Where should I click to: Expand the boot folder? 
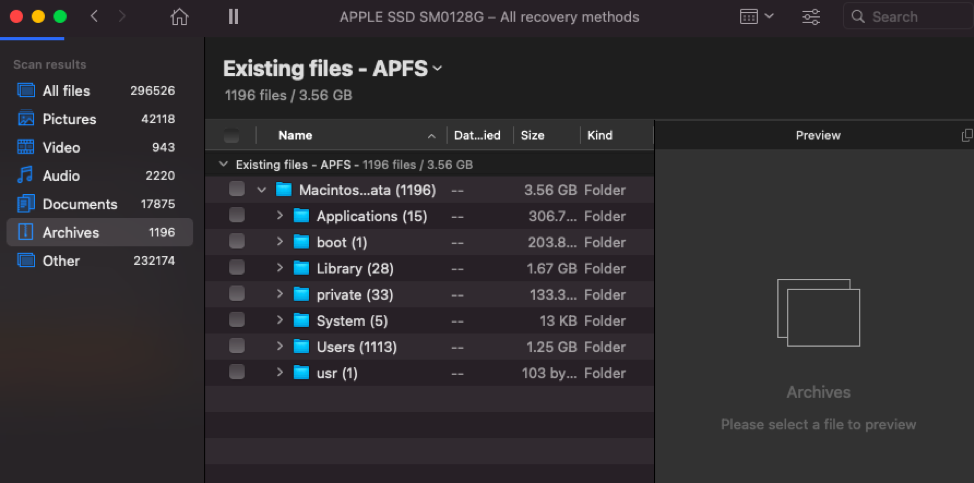coord(280,242)
